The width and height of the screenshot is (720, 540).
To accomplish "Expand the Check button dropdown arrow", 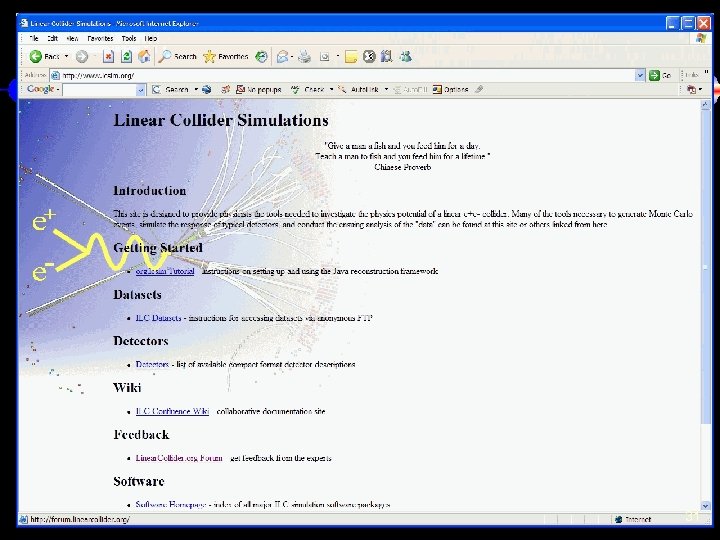I will [x=331, y=90].
